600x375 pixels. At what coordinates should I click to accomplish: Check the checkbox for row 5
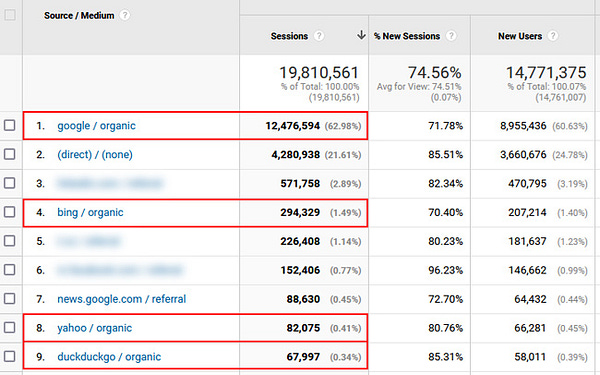[10, 241]
